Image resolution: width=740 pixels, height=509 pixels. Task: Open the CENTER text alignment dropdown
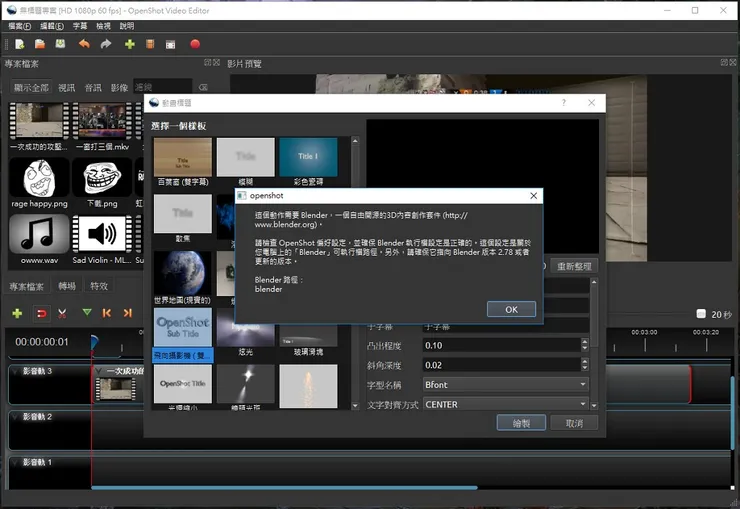[x=505, y=404]
